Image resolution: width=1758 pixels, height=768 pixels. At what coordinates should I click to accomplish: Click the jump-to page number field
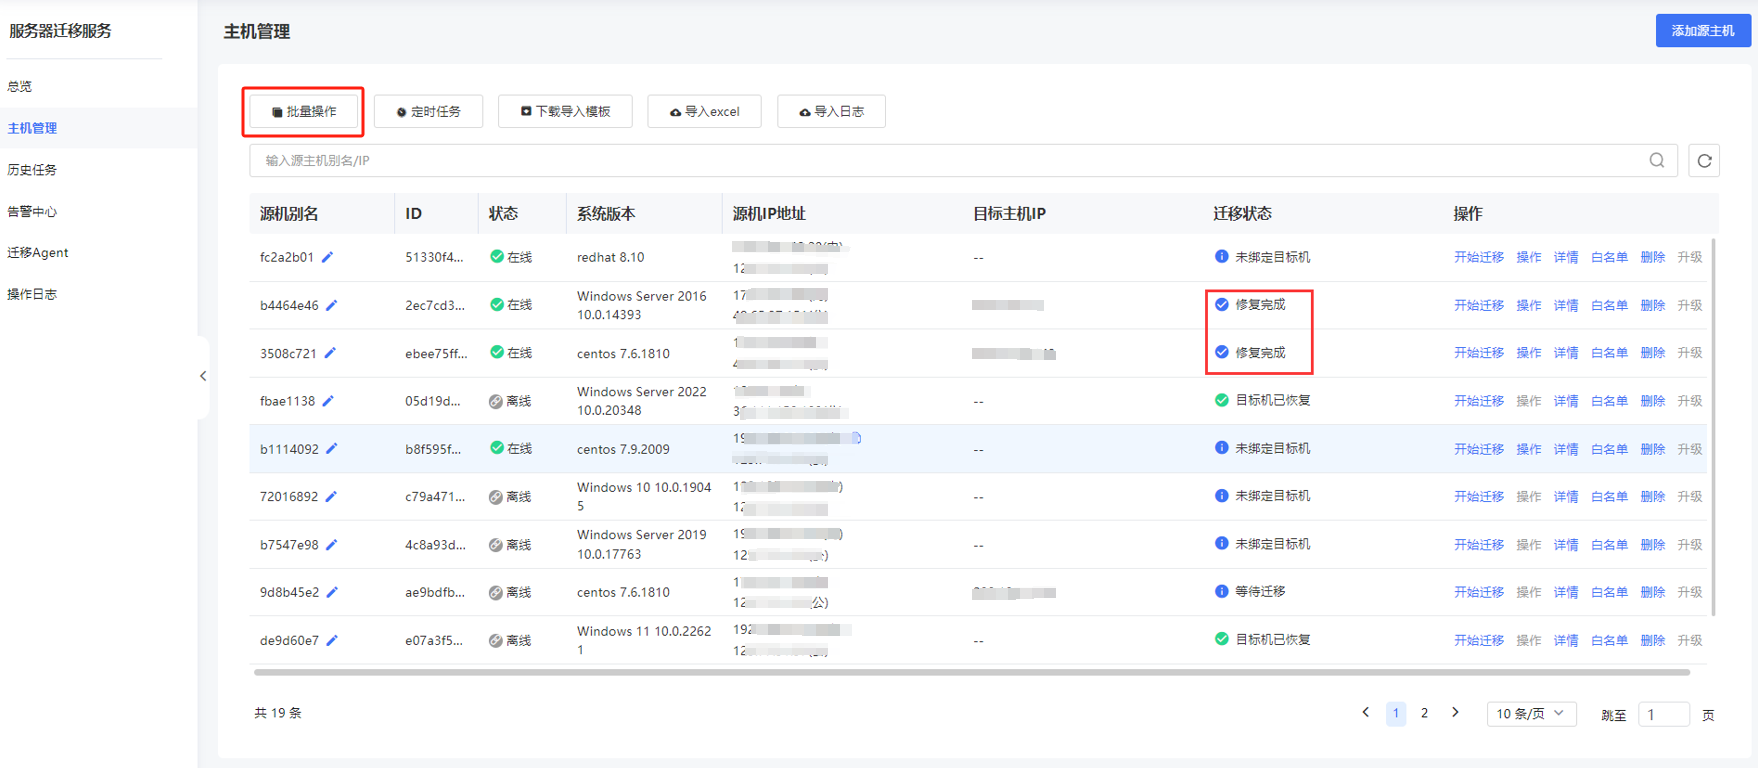click(1663, 714)
